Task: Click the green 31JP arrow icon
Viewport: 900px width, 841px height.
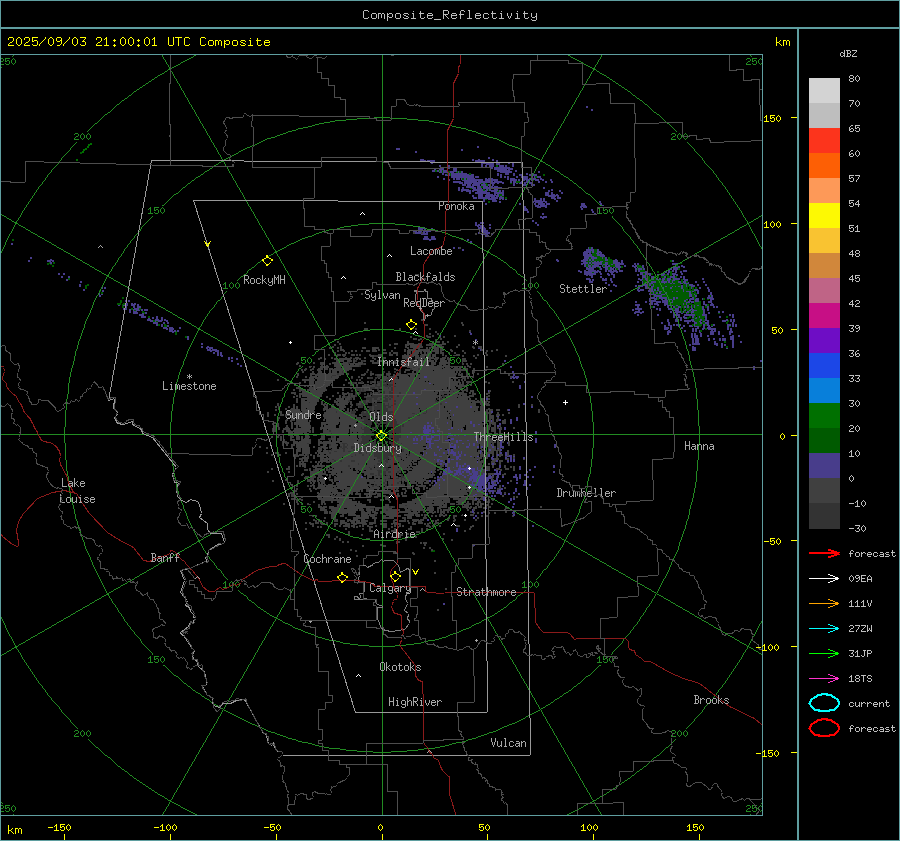Action: point(824,653)
